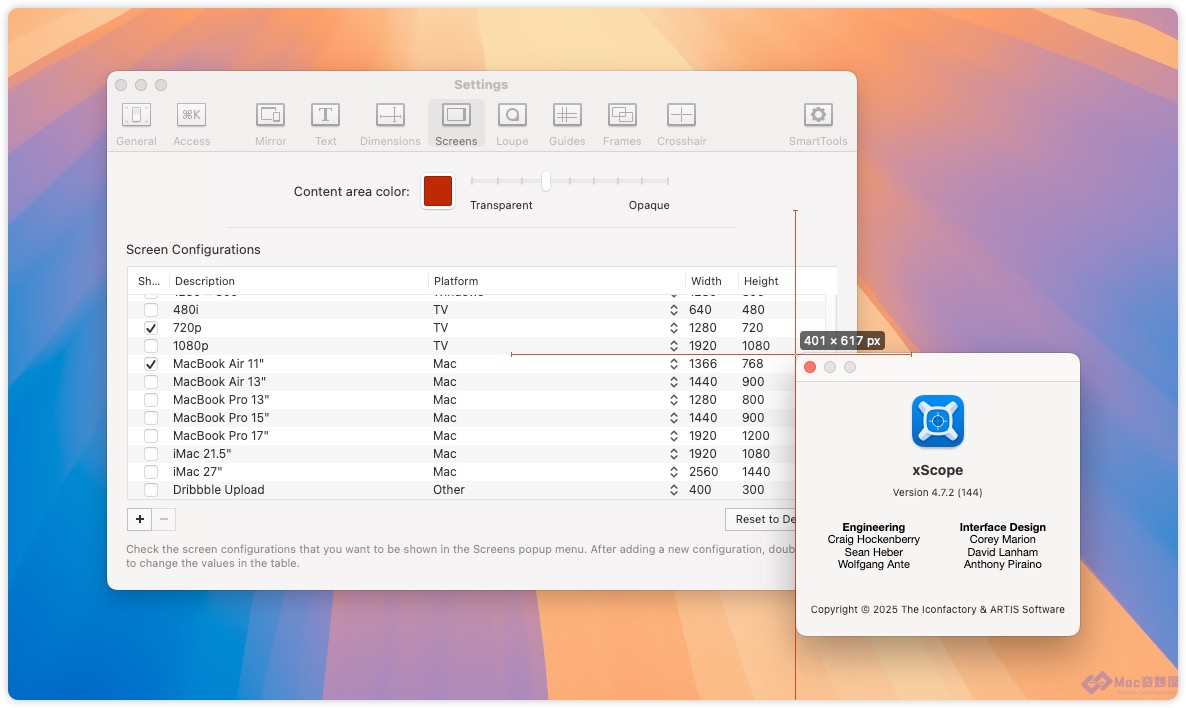The height and width of the screenshot is (708, 1186).
Task: Check the iMac 27" configuration checkbox
Action: pos(151,472)
